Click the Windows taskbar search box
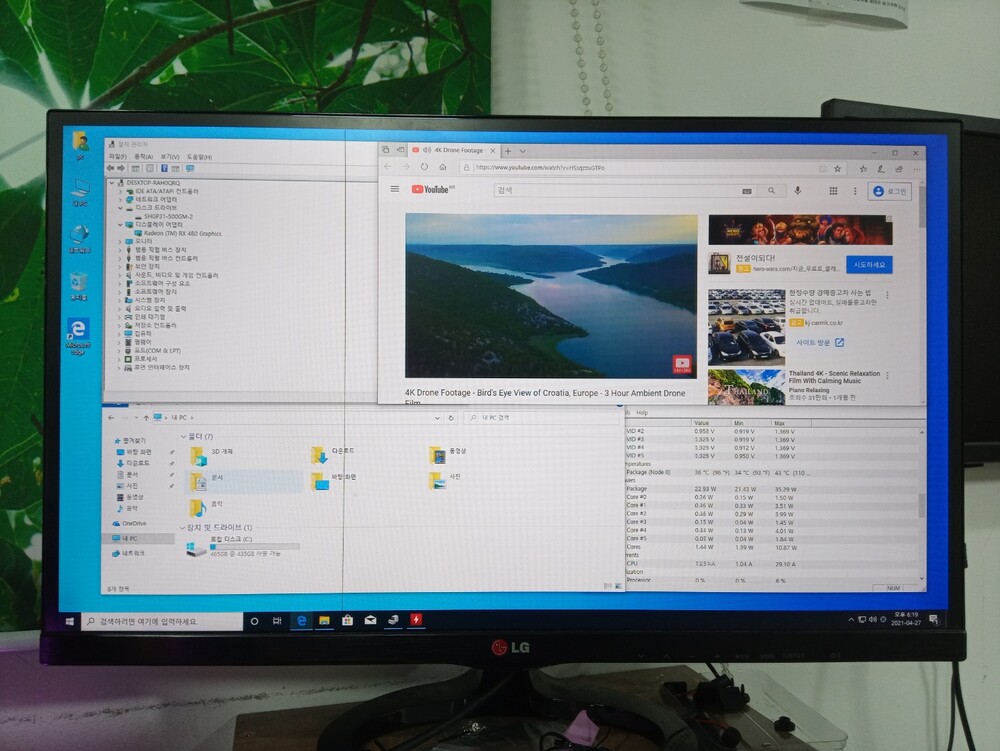 (160, 621)
